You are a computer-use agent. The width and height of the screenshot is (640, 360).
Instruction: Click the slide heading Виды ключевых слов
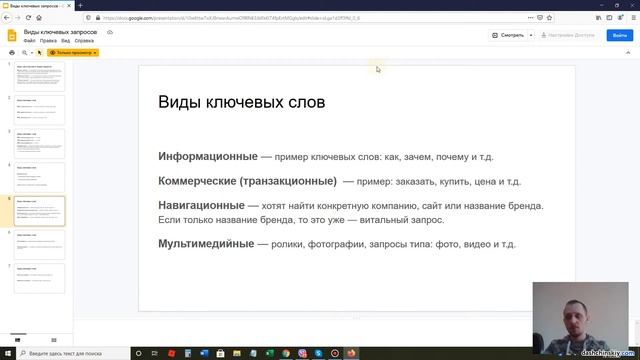pos(242,102)
